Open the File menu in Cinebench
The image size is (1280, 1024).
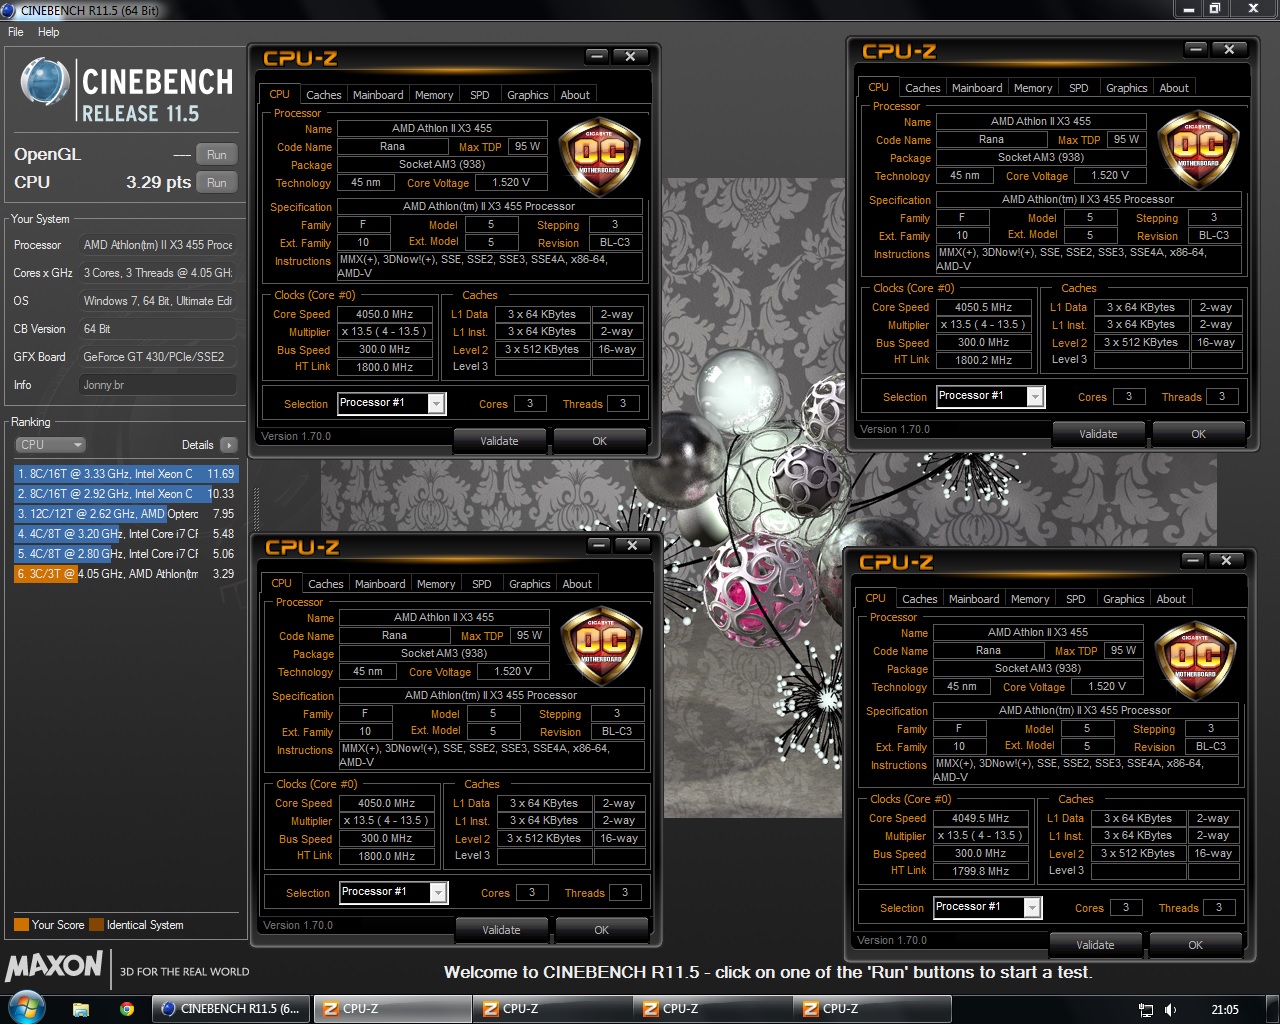click(15, 32)
